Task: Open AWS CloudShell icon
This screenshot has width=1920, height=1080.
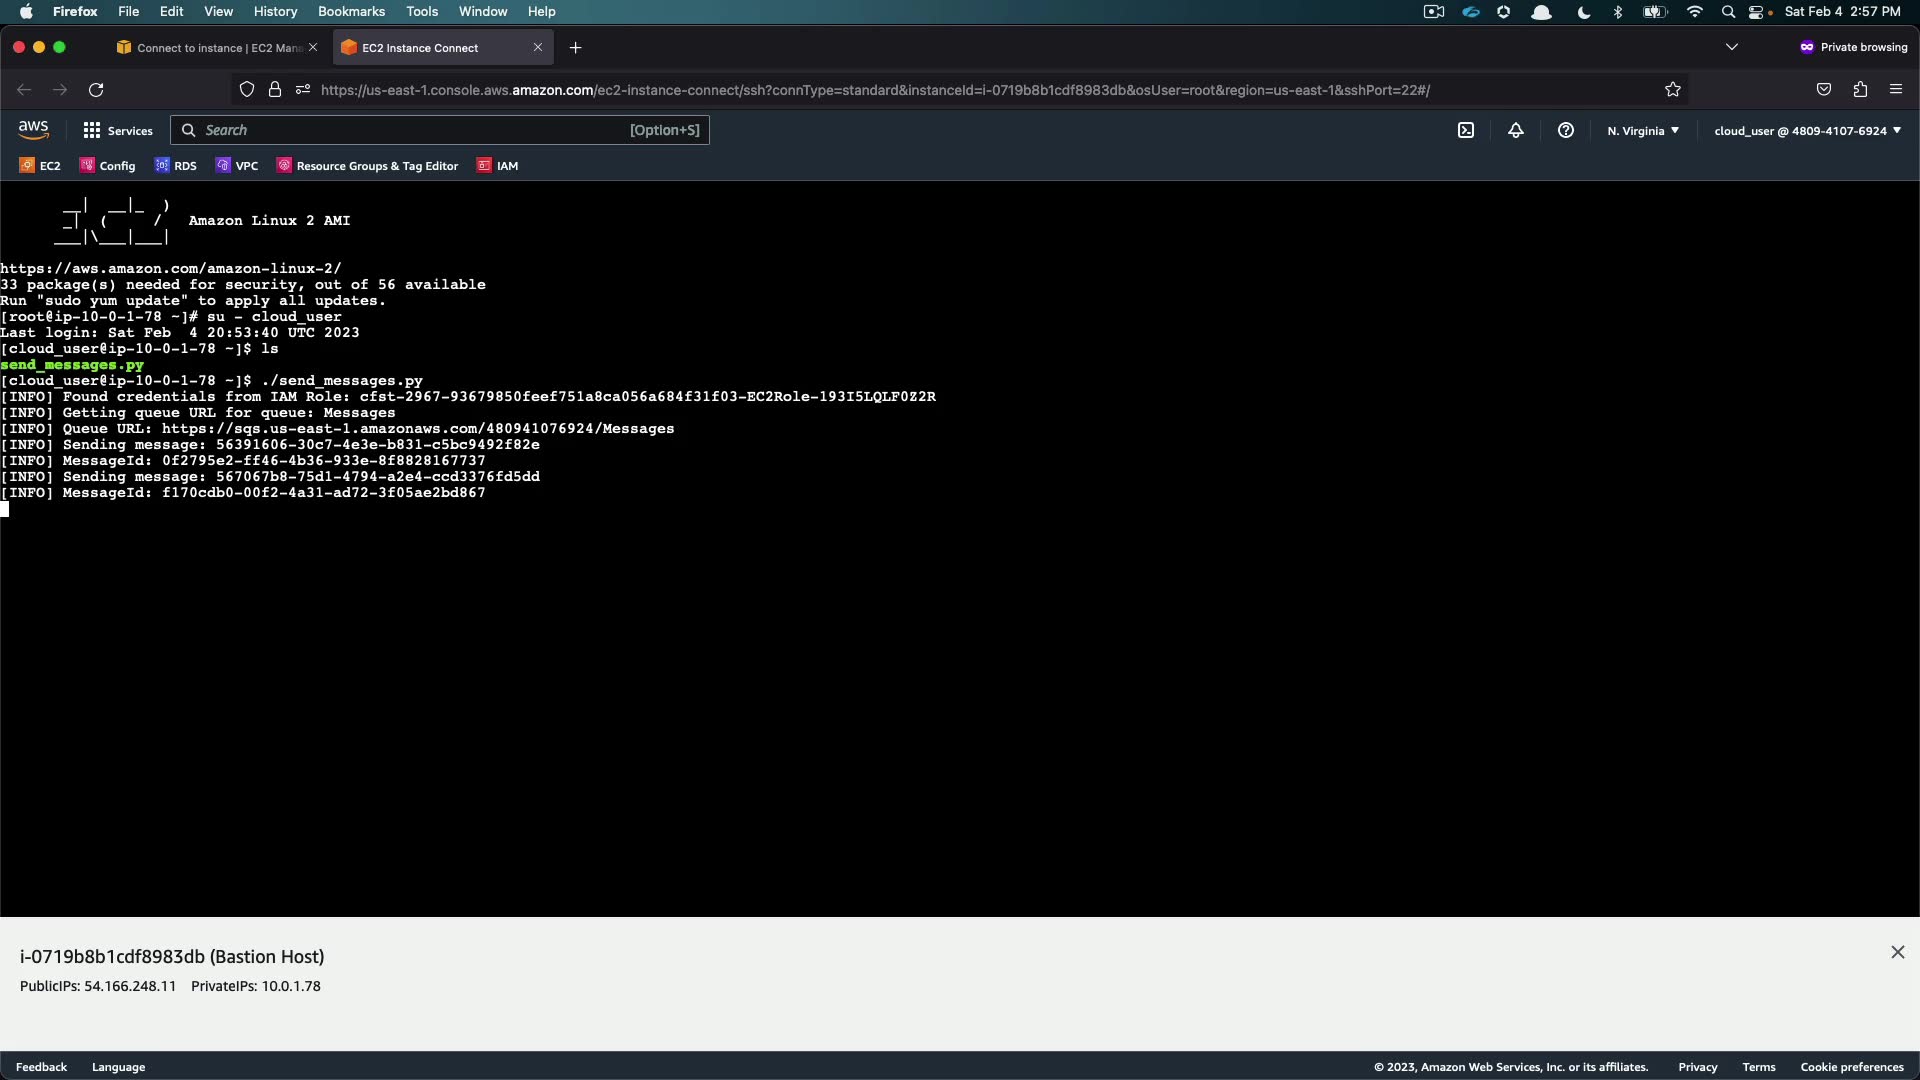Action: click(1466, 130)
